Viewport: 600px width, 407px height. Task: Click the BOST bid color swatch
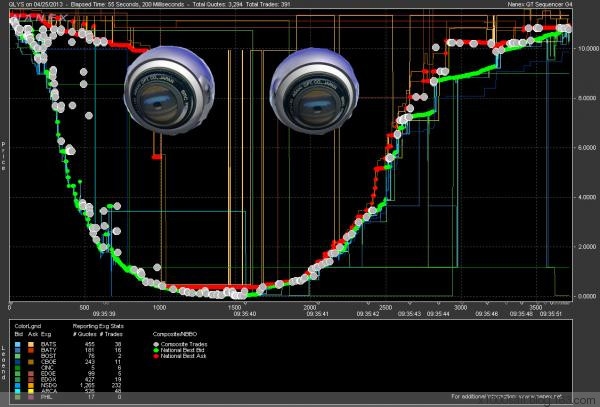18,356
